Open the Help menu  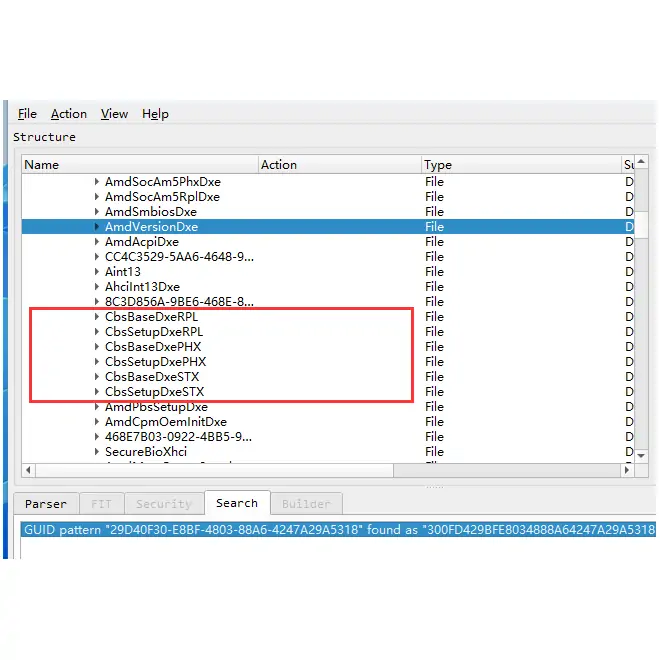(x=155, y=114)
